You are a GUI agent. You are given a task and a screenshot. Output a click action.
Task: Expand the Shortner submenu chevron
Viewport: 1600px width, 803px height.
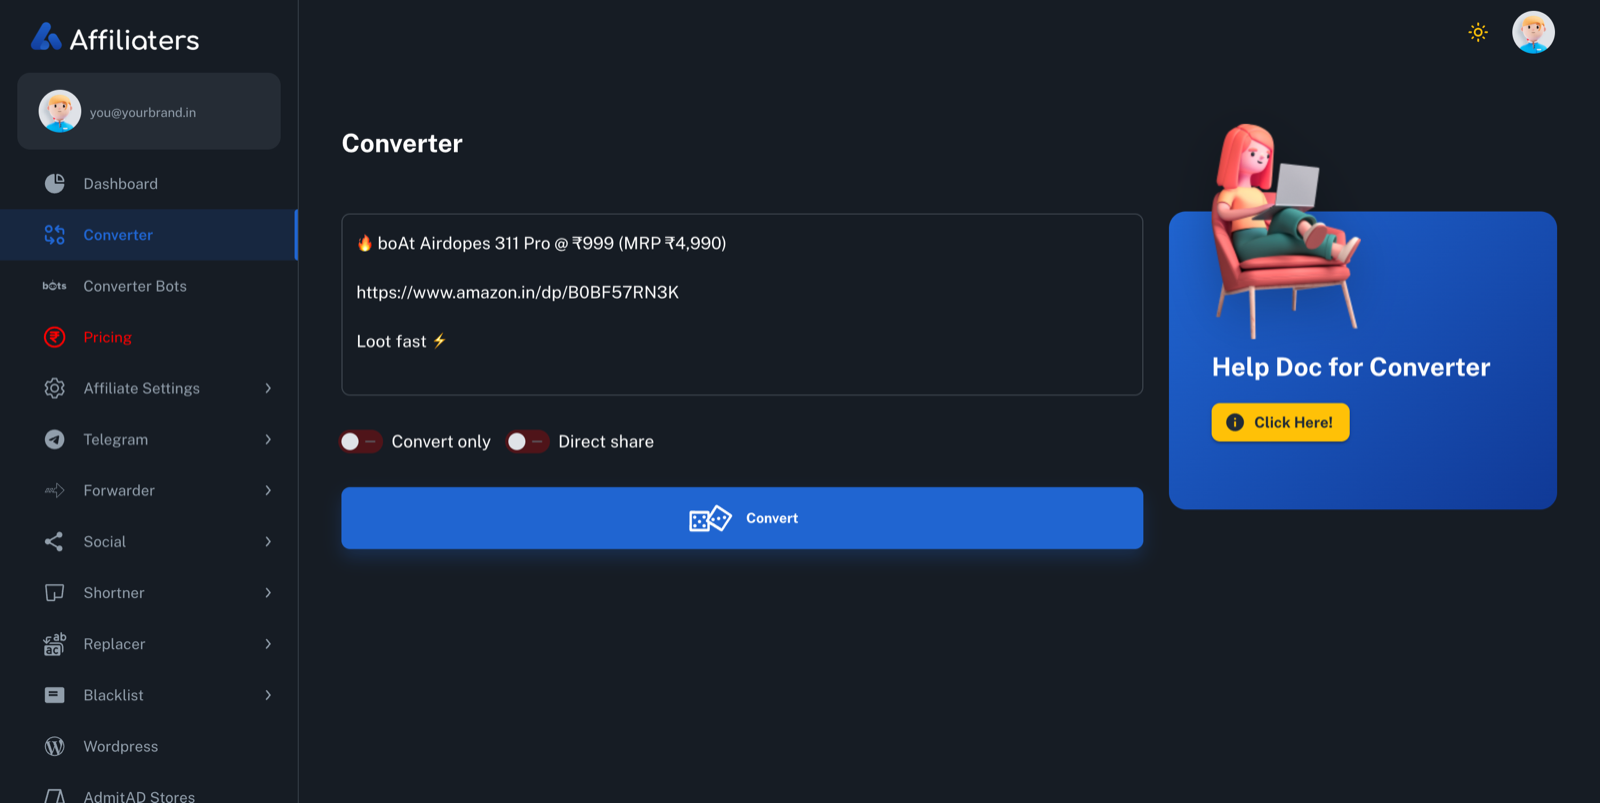(x=268, y=593)
